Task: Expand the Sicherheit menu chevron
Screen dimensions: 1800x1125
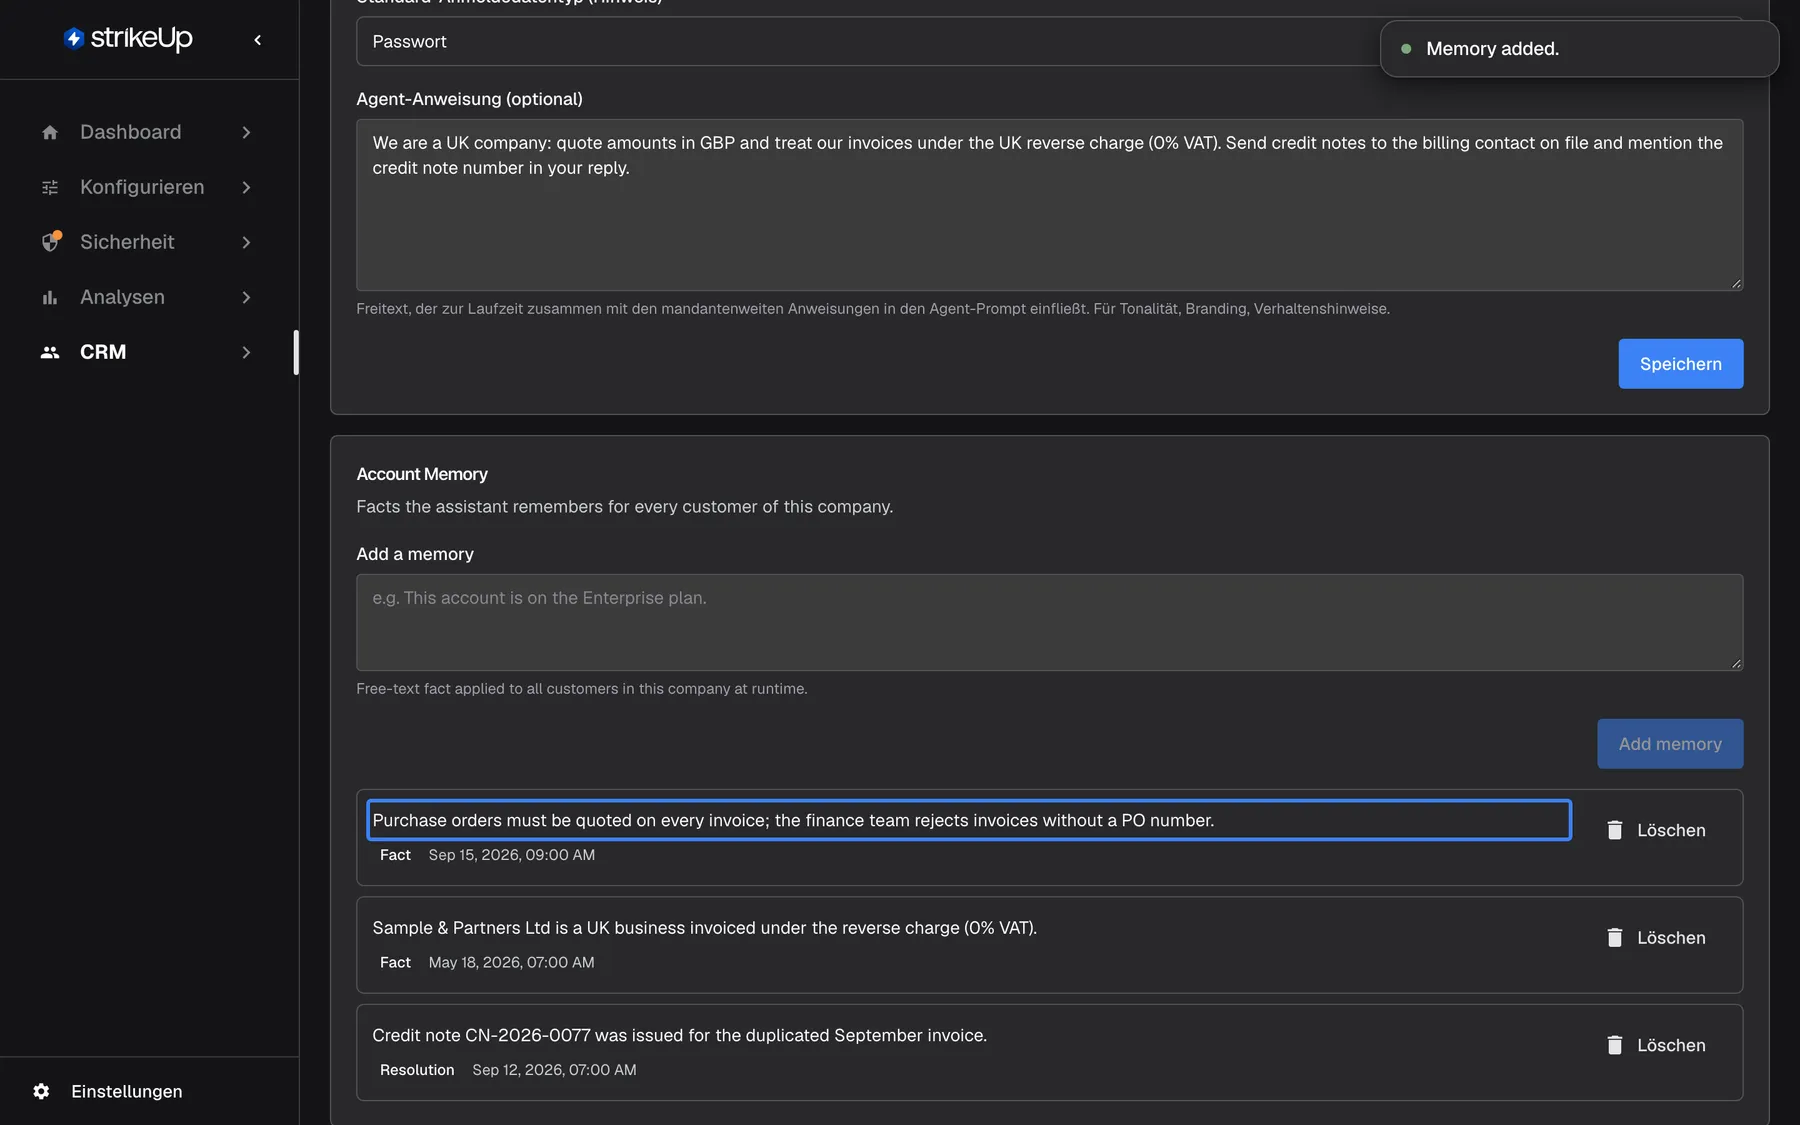Action: point(246,242)
